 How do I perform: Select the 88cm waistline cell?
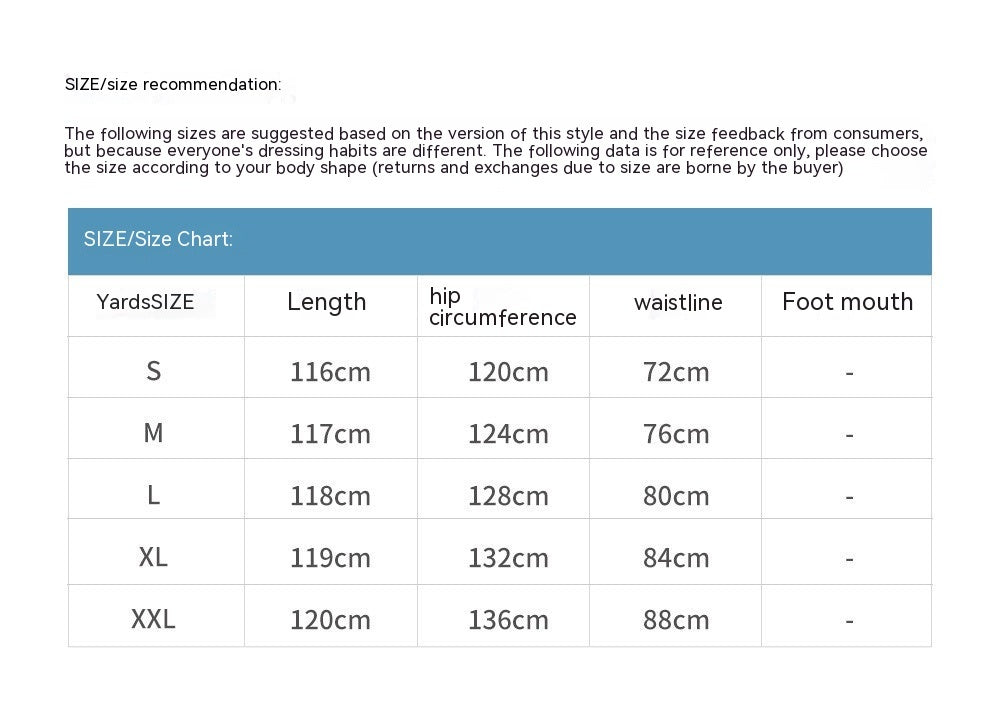(x=676, y=620)
